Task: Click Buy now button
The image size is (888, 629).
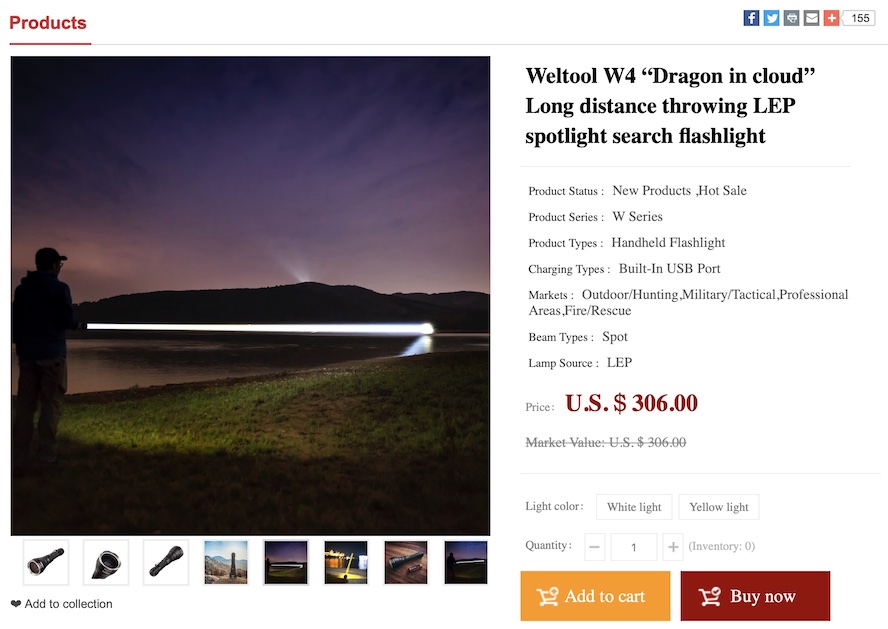Action: [x=755, y=596]
